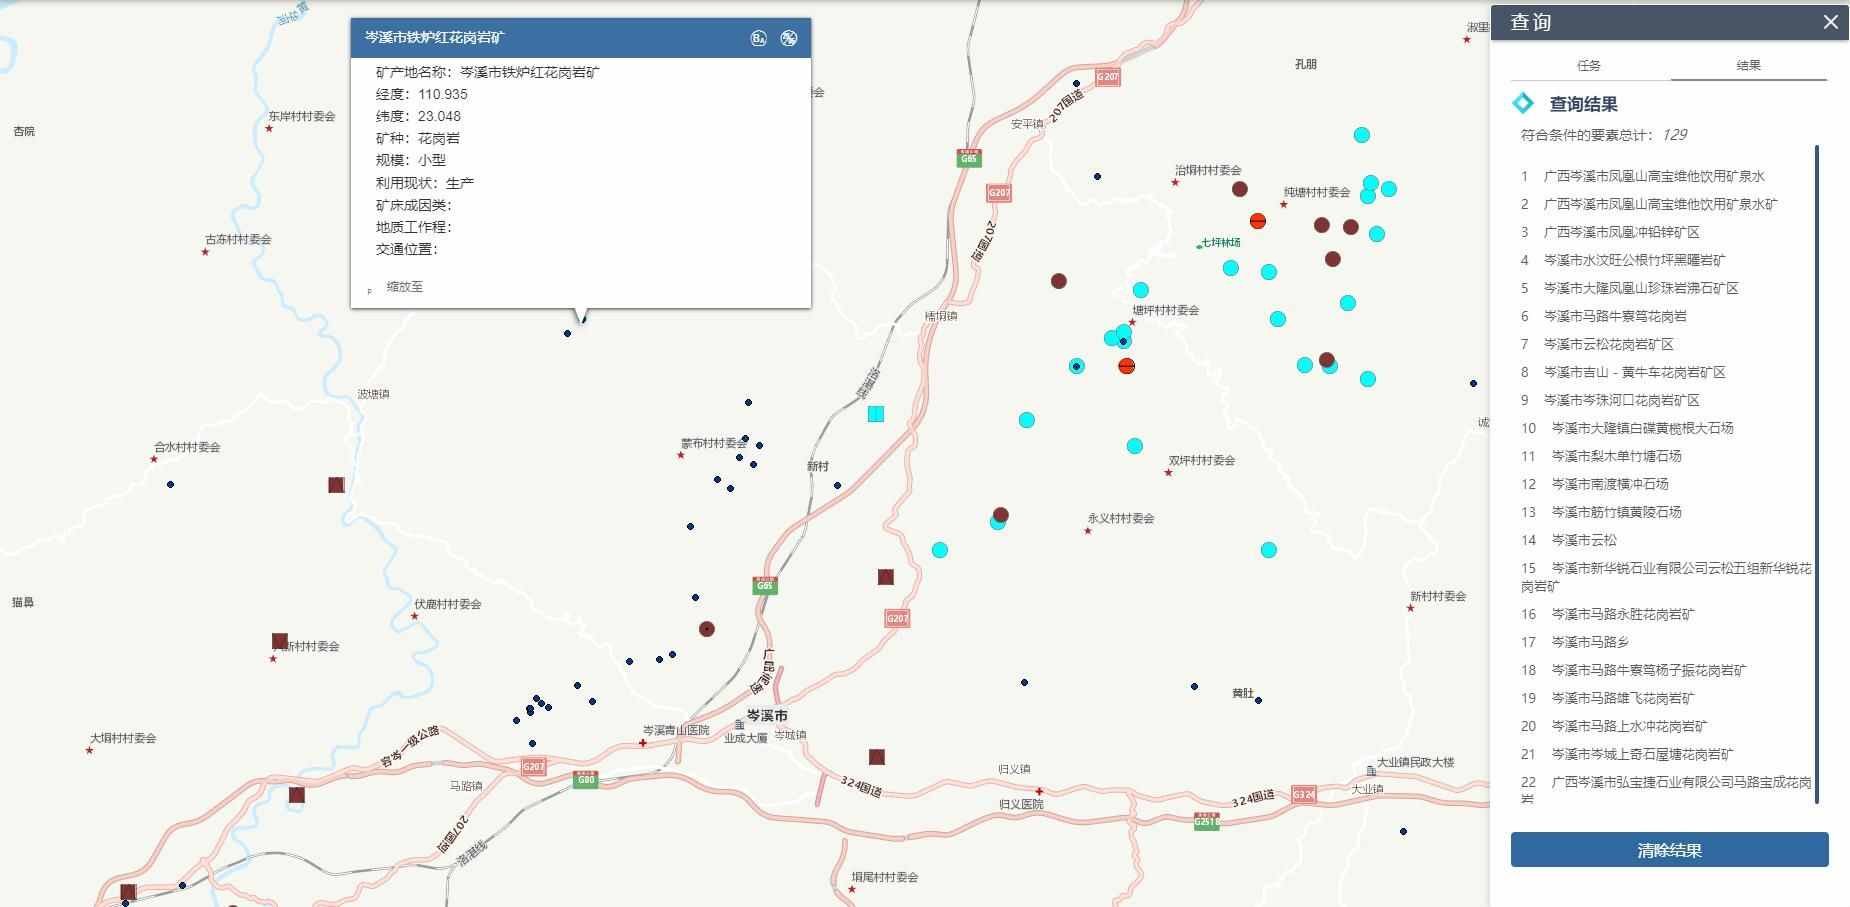The width and height of the screenshot is (1850, 907).
Task: Click the green G65 highway shield near 安平镇
Action: 968,158
